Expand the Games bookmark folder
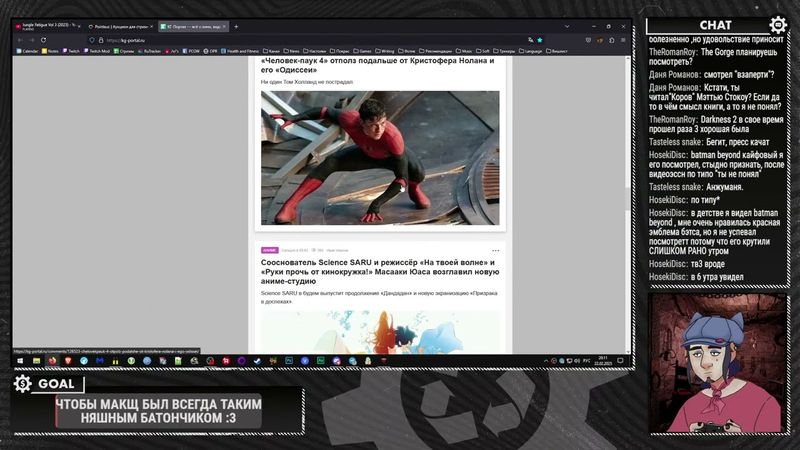Viewport: 800px width, 450px height. tap(363, 51)
